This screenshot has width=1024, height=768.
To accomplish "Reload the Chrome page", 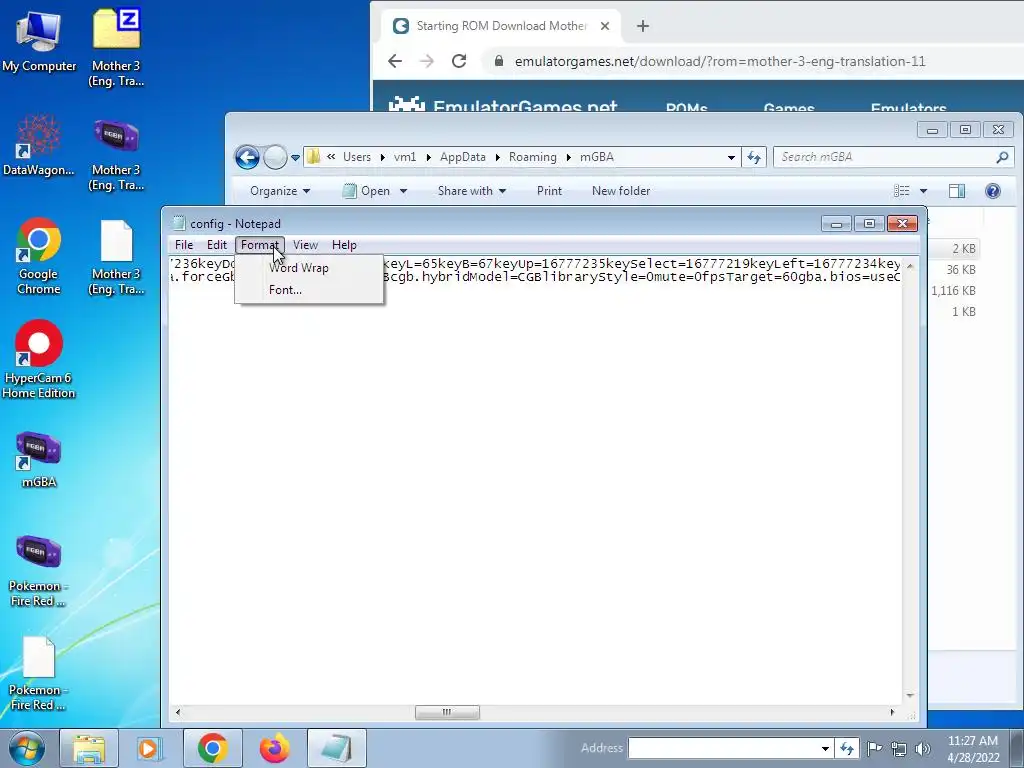I will pos(459,61).
